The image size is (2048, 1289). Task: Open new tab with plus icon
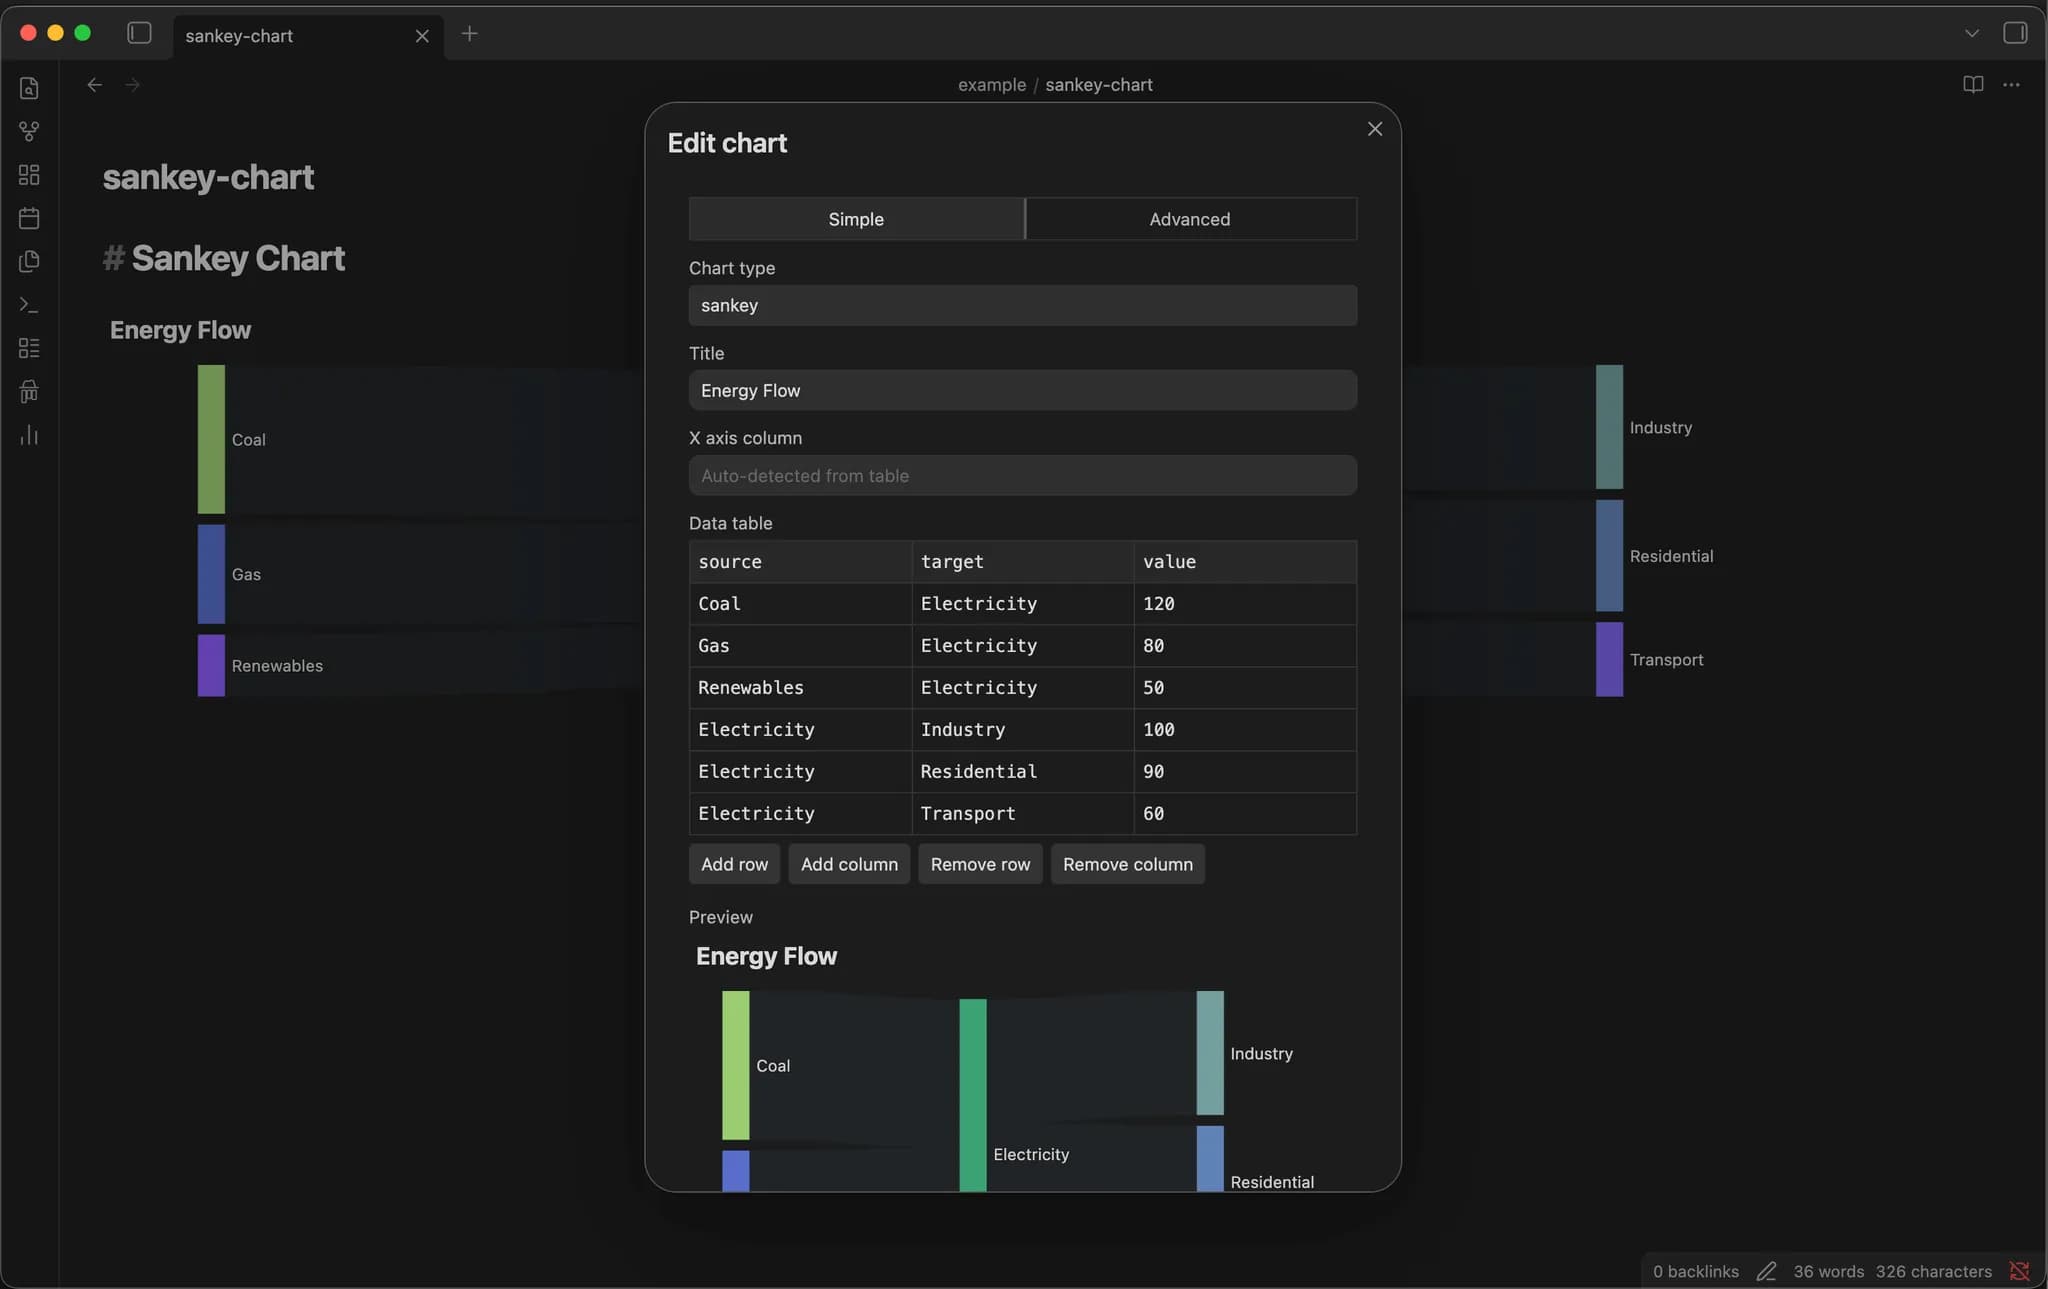(x=469, y=34)
